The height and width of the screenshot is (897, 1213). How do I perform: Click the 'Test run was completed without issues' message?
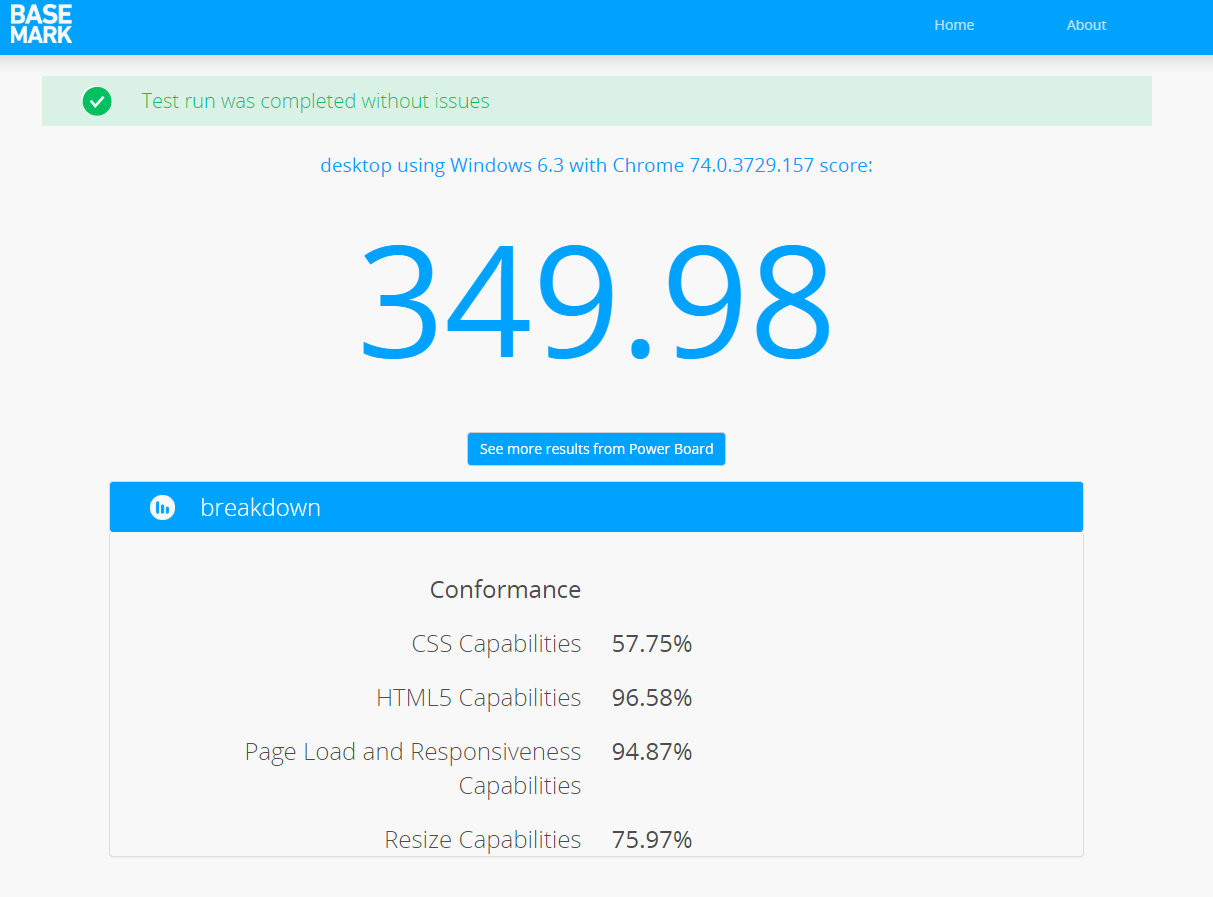[316, 101]
